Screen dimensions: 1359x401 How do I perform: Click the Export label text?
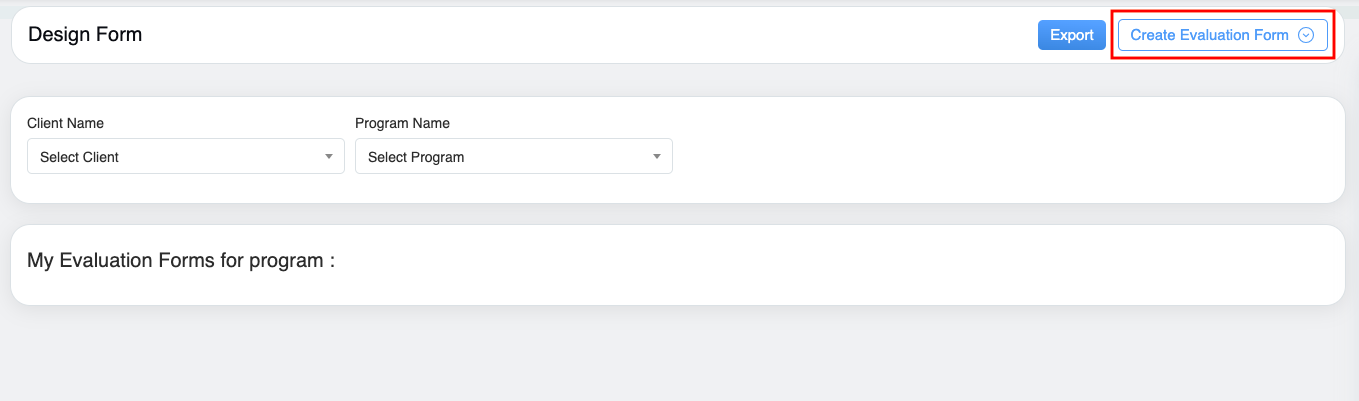[1072, 35]
